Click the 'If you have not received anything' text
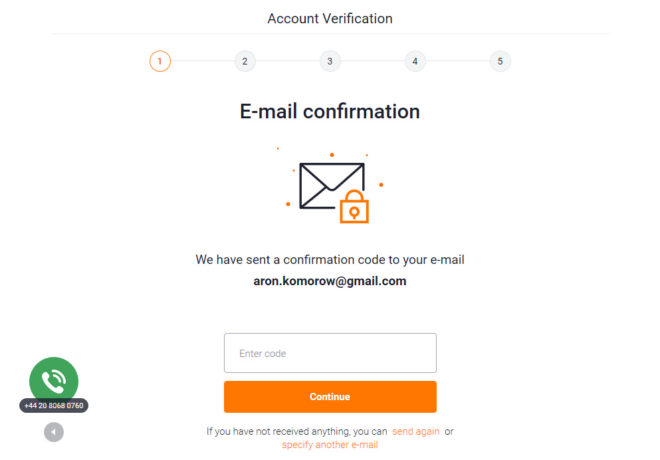Screen dimensions: 660x460 coord(297,431)
